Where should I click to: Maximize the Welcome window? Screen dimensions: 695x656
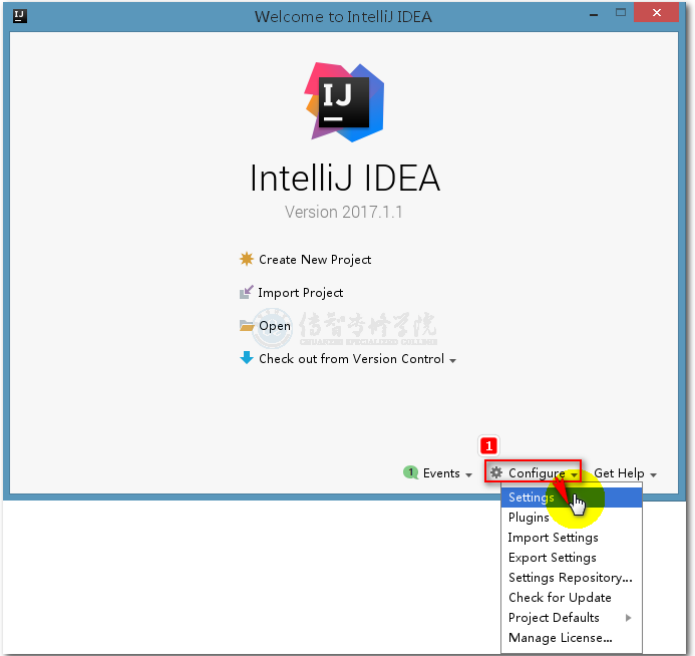click(621, 13)
